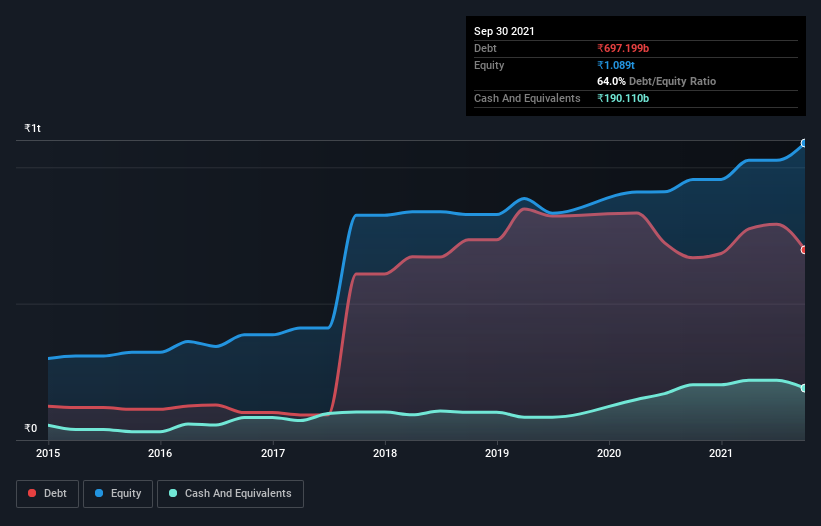Click the ₹1.089t equity value
Viewport: 821px width, 526px height.
[x=616, y=65]
